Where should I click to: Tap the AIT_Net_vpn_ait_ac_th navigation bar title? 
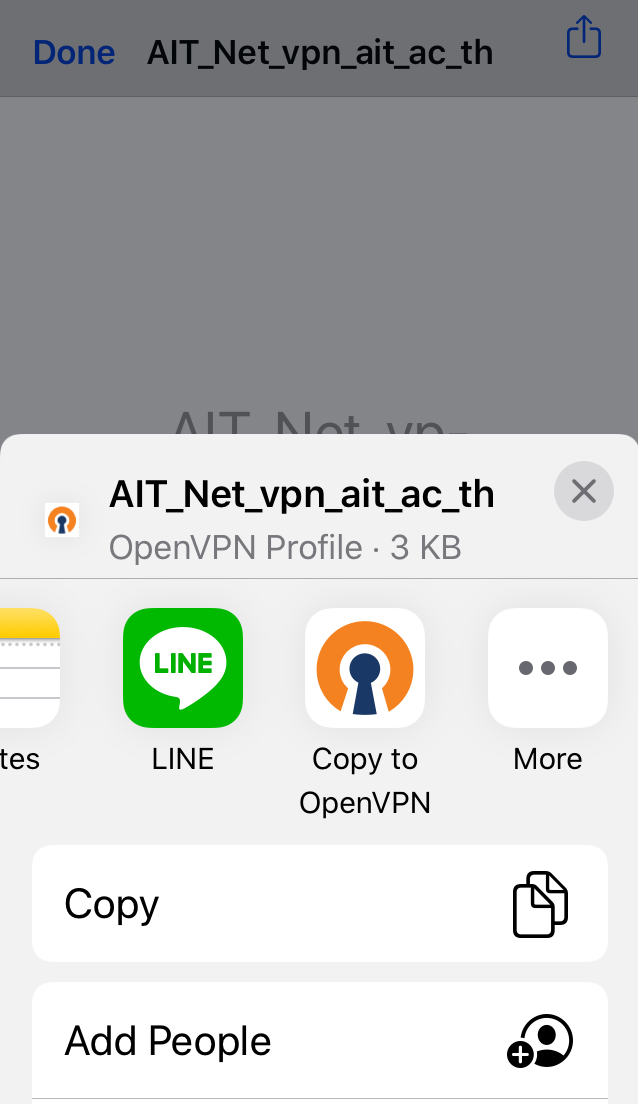click(320, 53)
